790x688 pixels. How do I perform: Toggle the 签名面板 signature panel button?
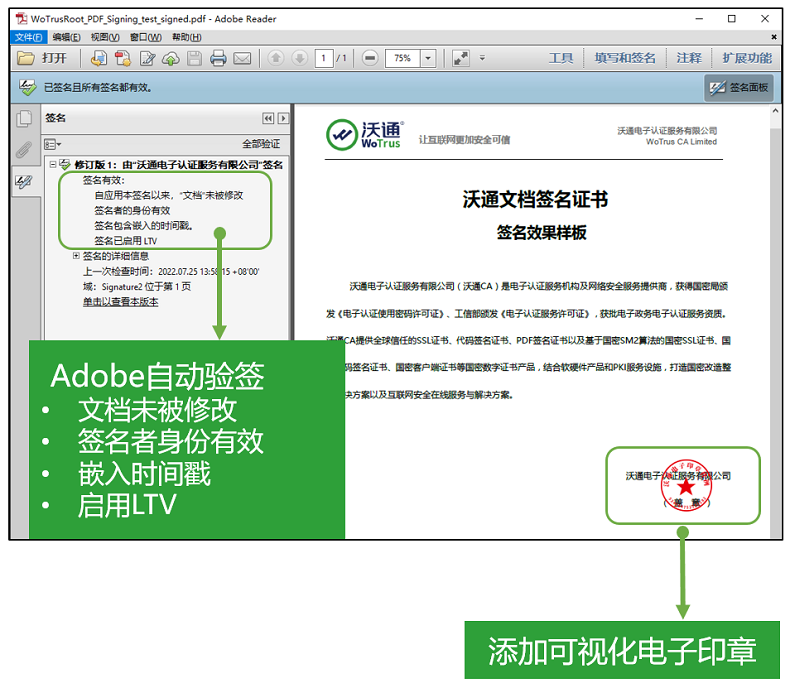pyautogui.click(x=739, y=88)
